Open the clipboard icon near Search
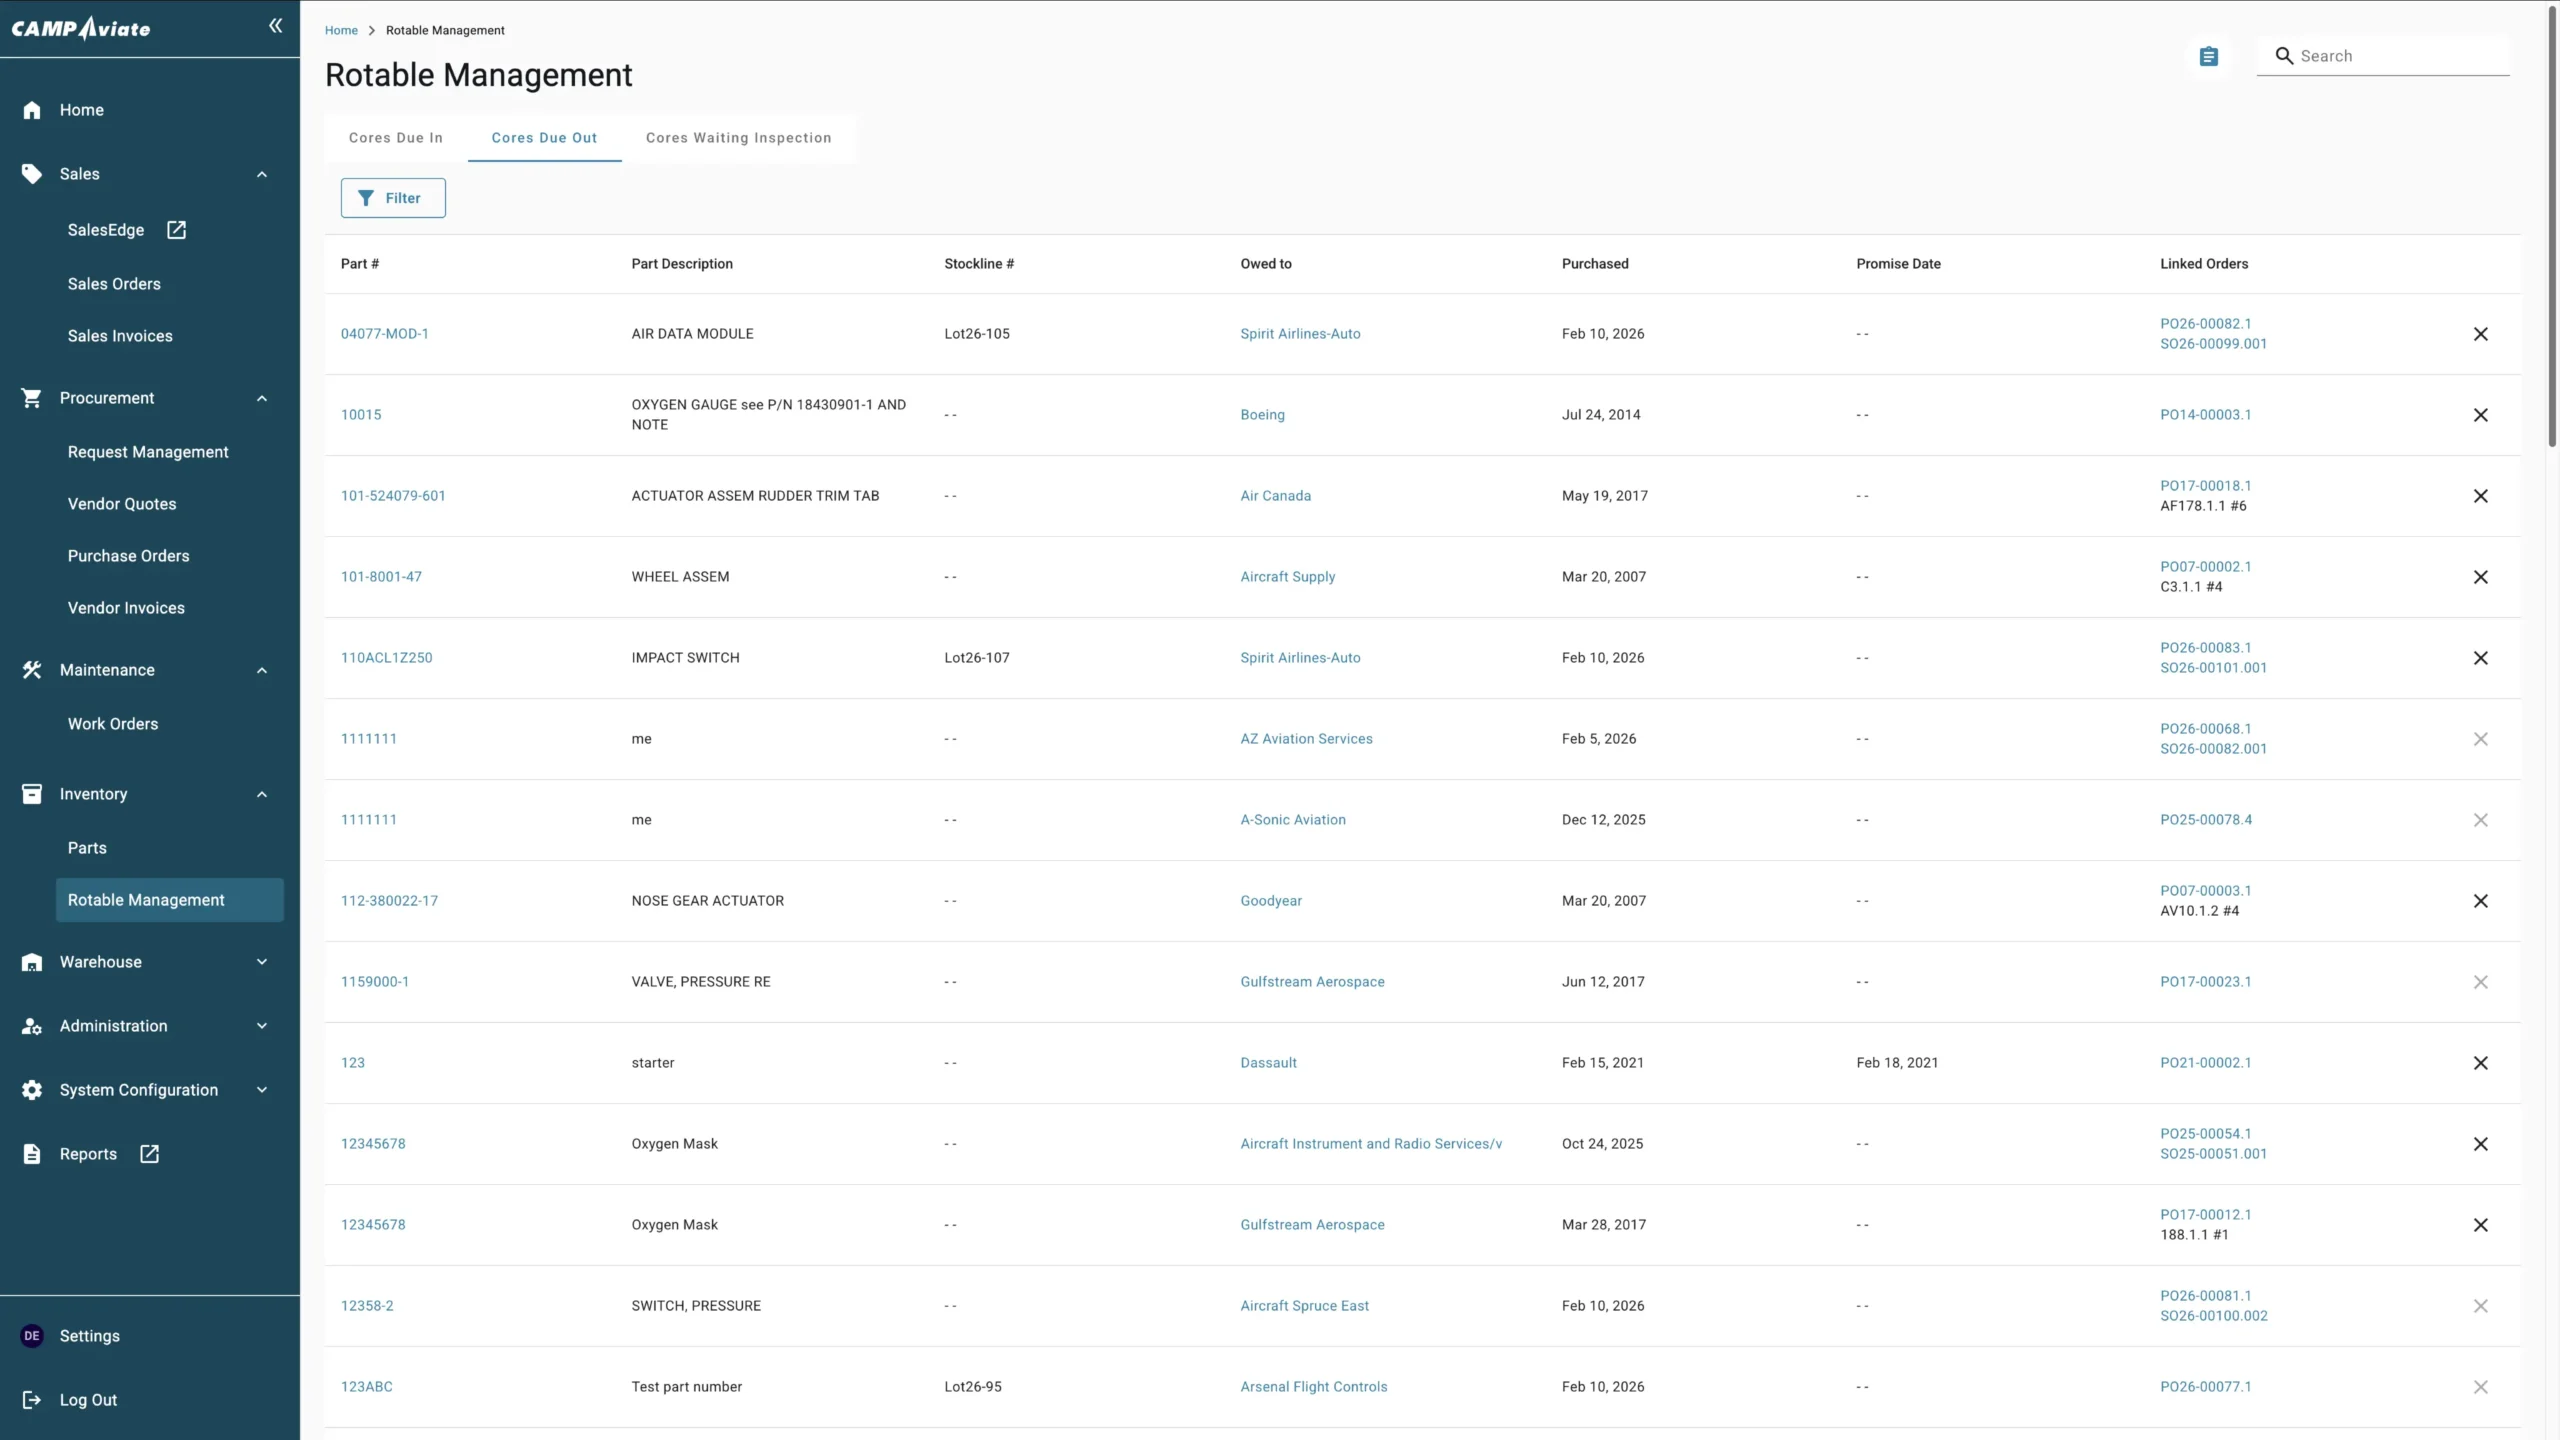This screenshot has height=1440, width=2560. [2209, 56]
